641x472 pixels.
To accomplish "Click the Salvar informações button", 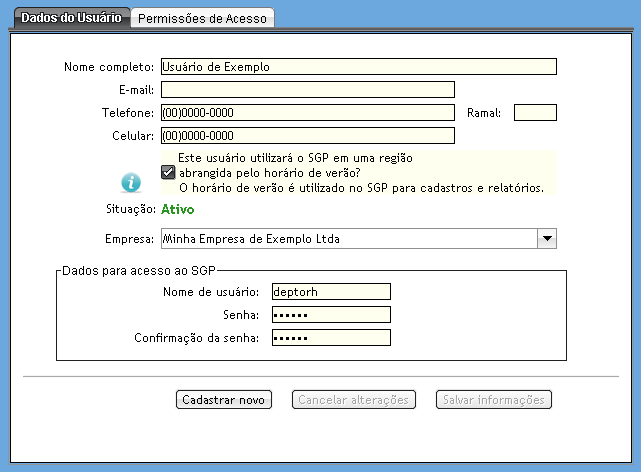I will [494, 400].
